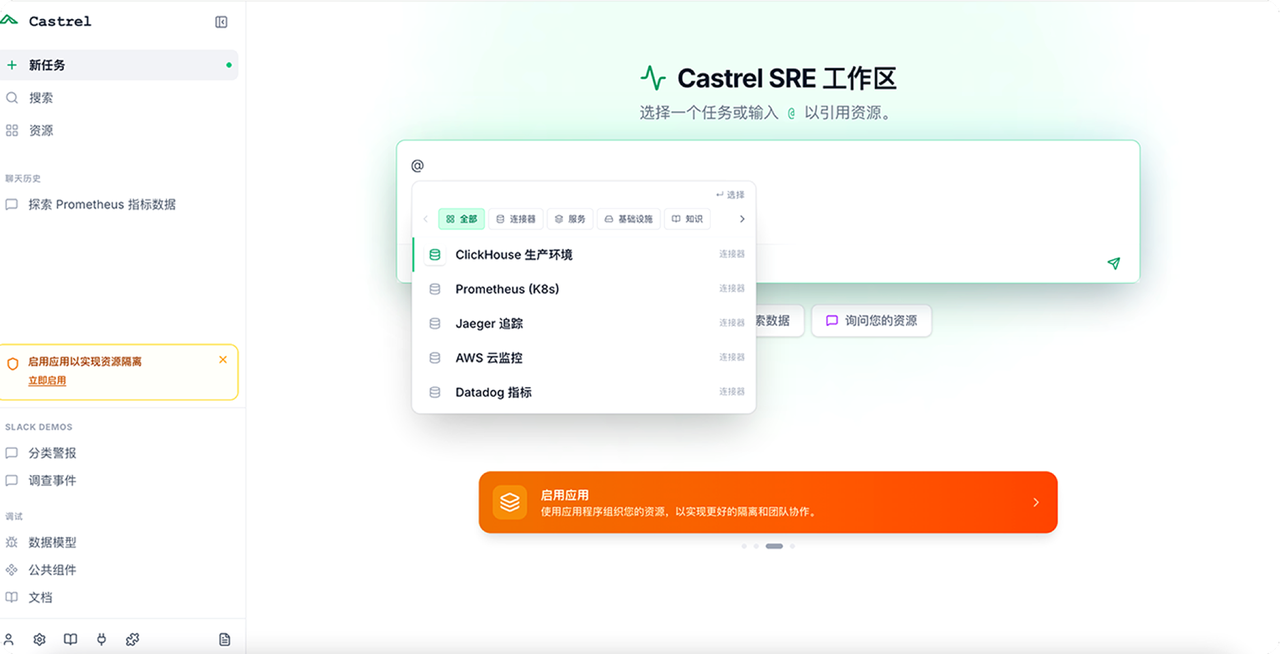Select the 知识 filter tab
The image size is (1280, 654).
click(687, 219)
